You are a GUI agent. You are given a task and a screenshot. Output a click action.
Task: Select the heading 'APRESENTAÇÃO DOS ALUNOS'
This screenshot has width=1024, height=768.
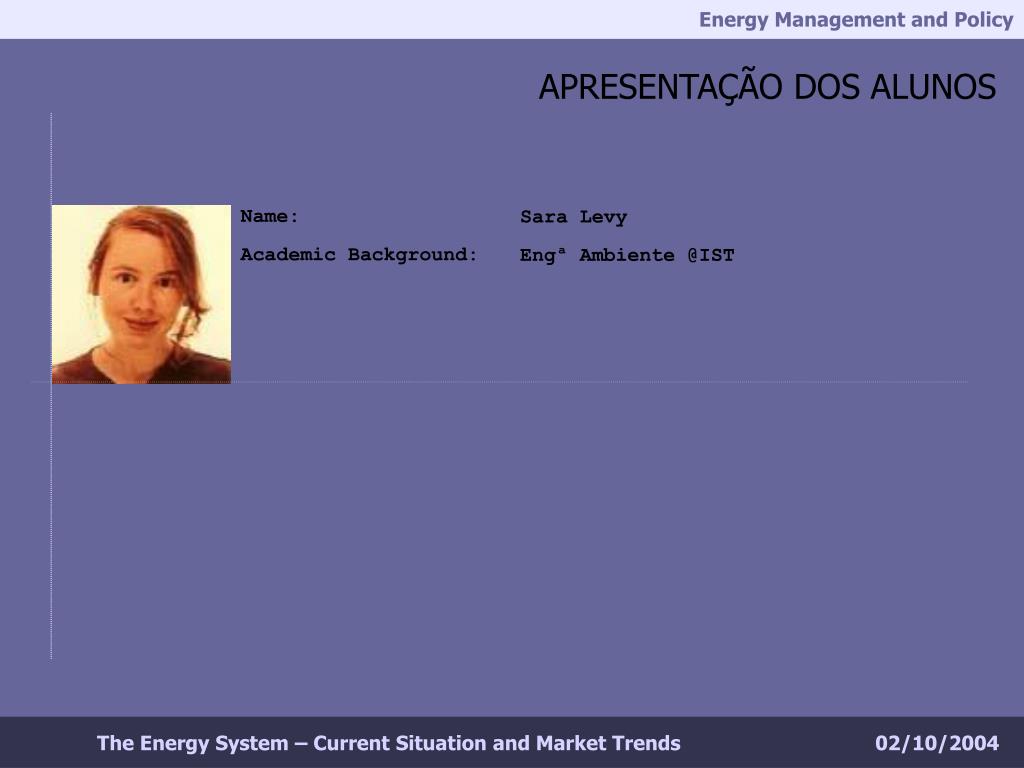pos(767,88)
